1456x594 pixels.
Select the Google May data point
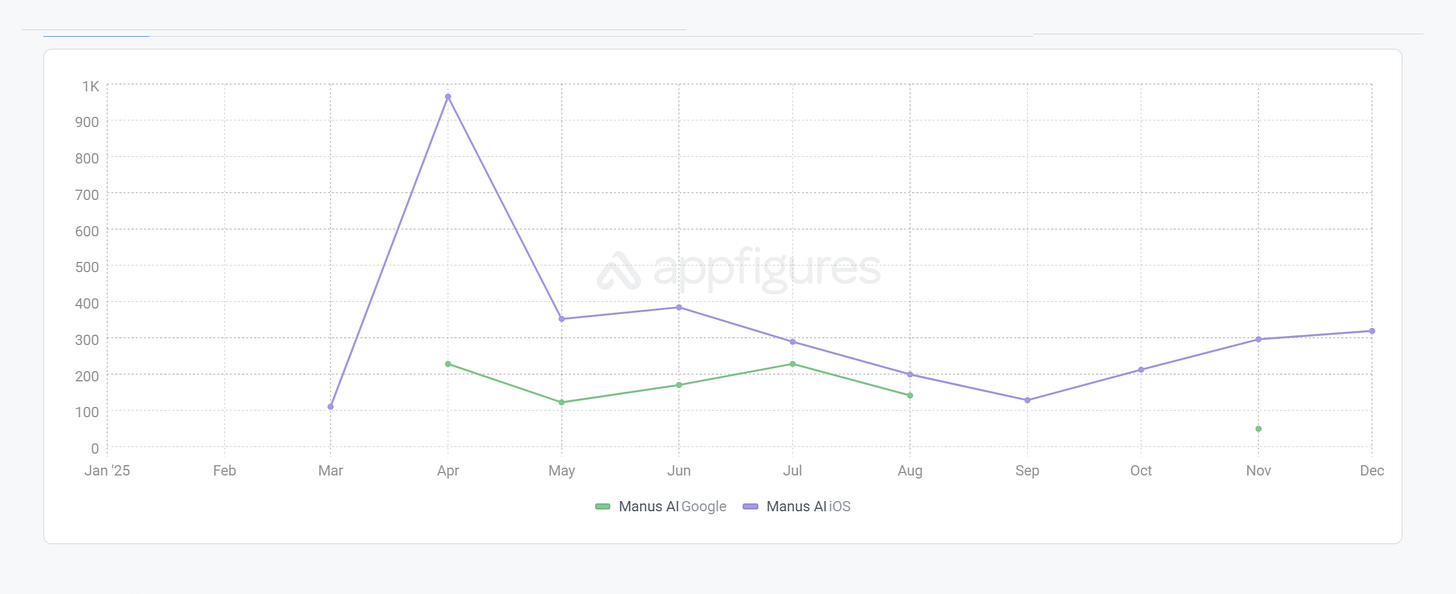point(562,402)
